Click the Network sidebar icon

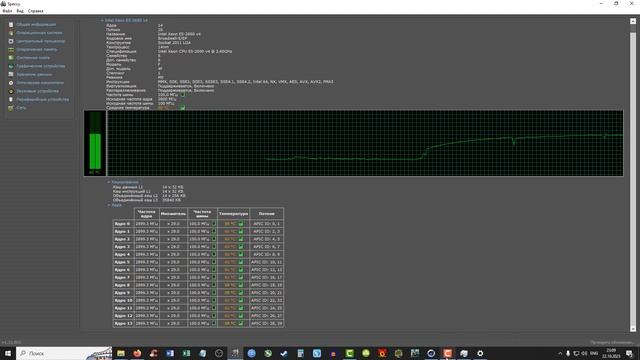[11, 108]
